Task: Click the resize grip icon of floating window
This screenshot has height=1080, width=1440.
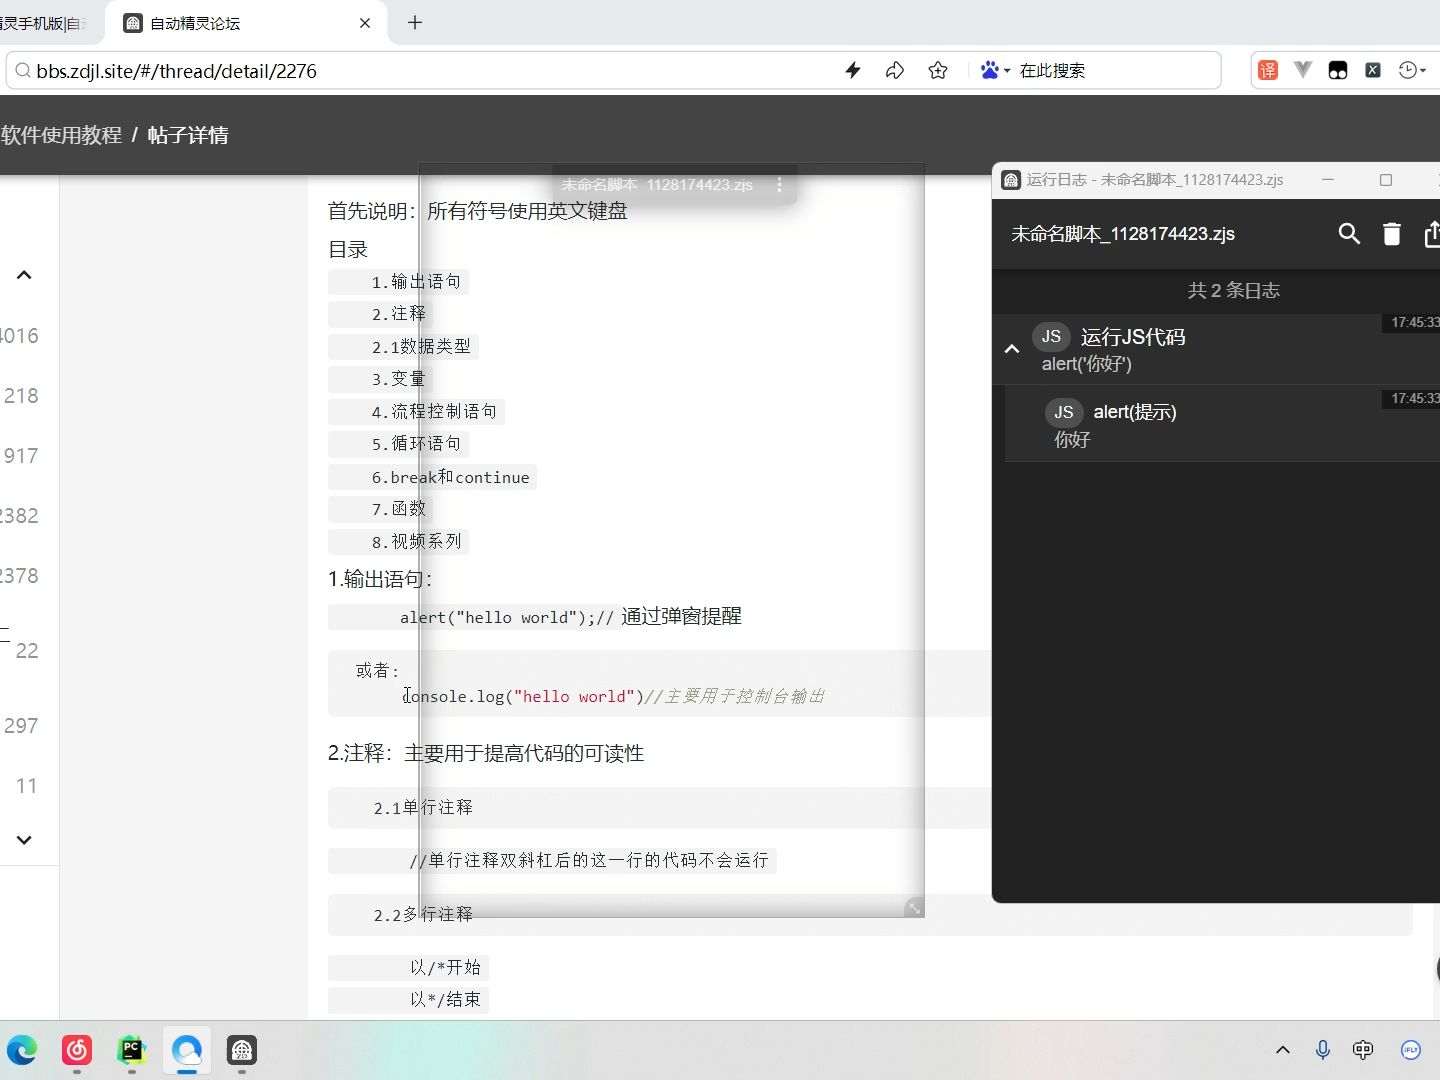Action: click(x=914, y=908)
